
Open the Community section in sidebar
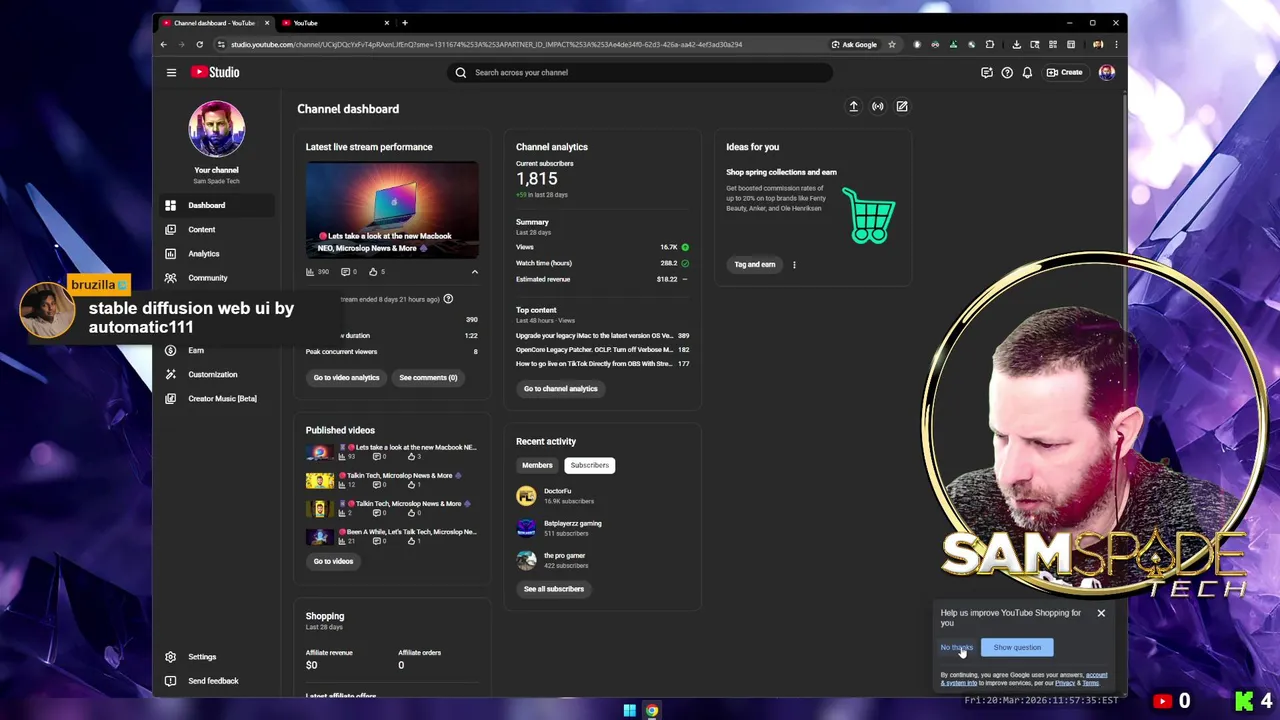click(x=217, y=277)
